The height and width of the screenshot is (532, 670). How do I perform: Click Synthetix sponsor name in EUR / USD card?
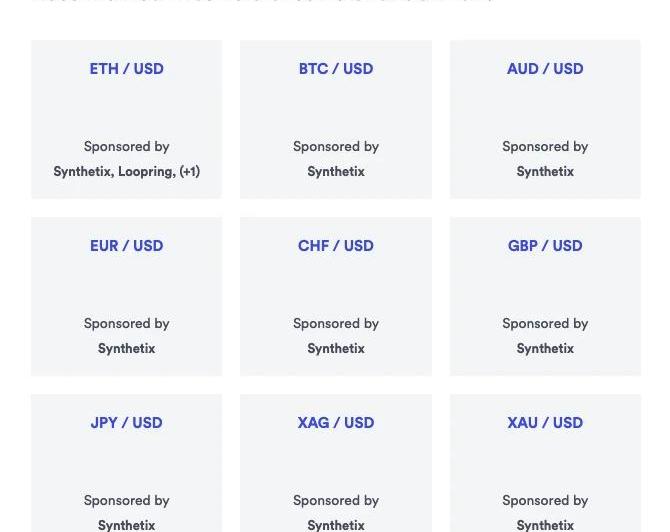pos(126,349)
